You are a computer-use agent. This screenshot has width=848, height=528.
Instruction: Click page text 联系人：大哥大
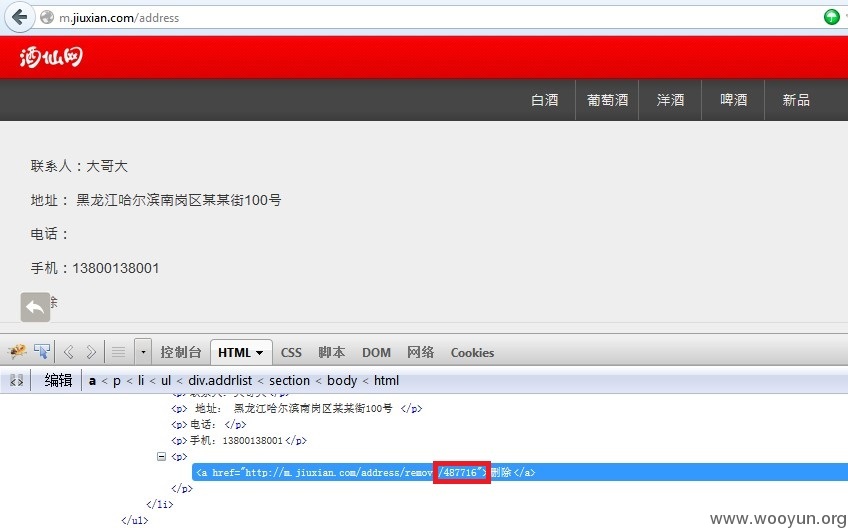click(79, 166)
